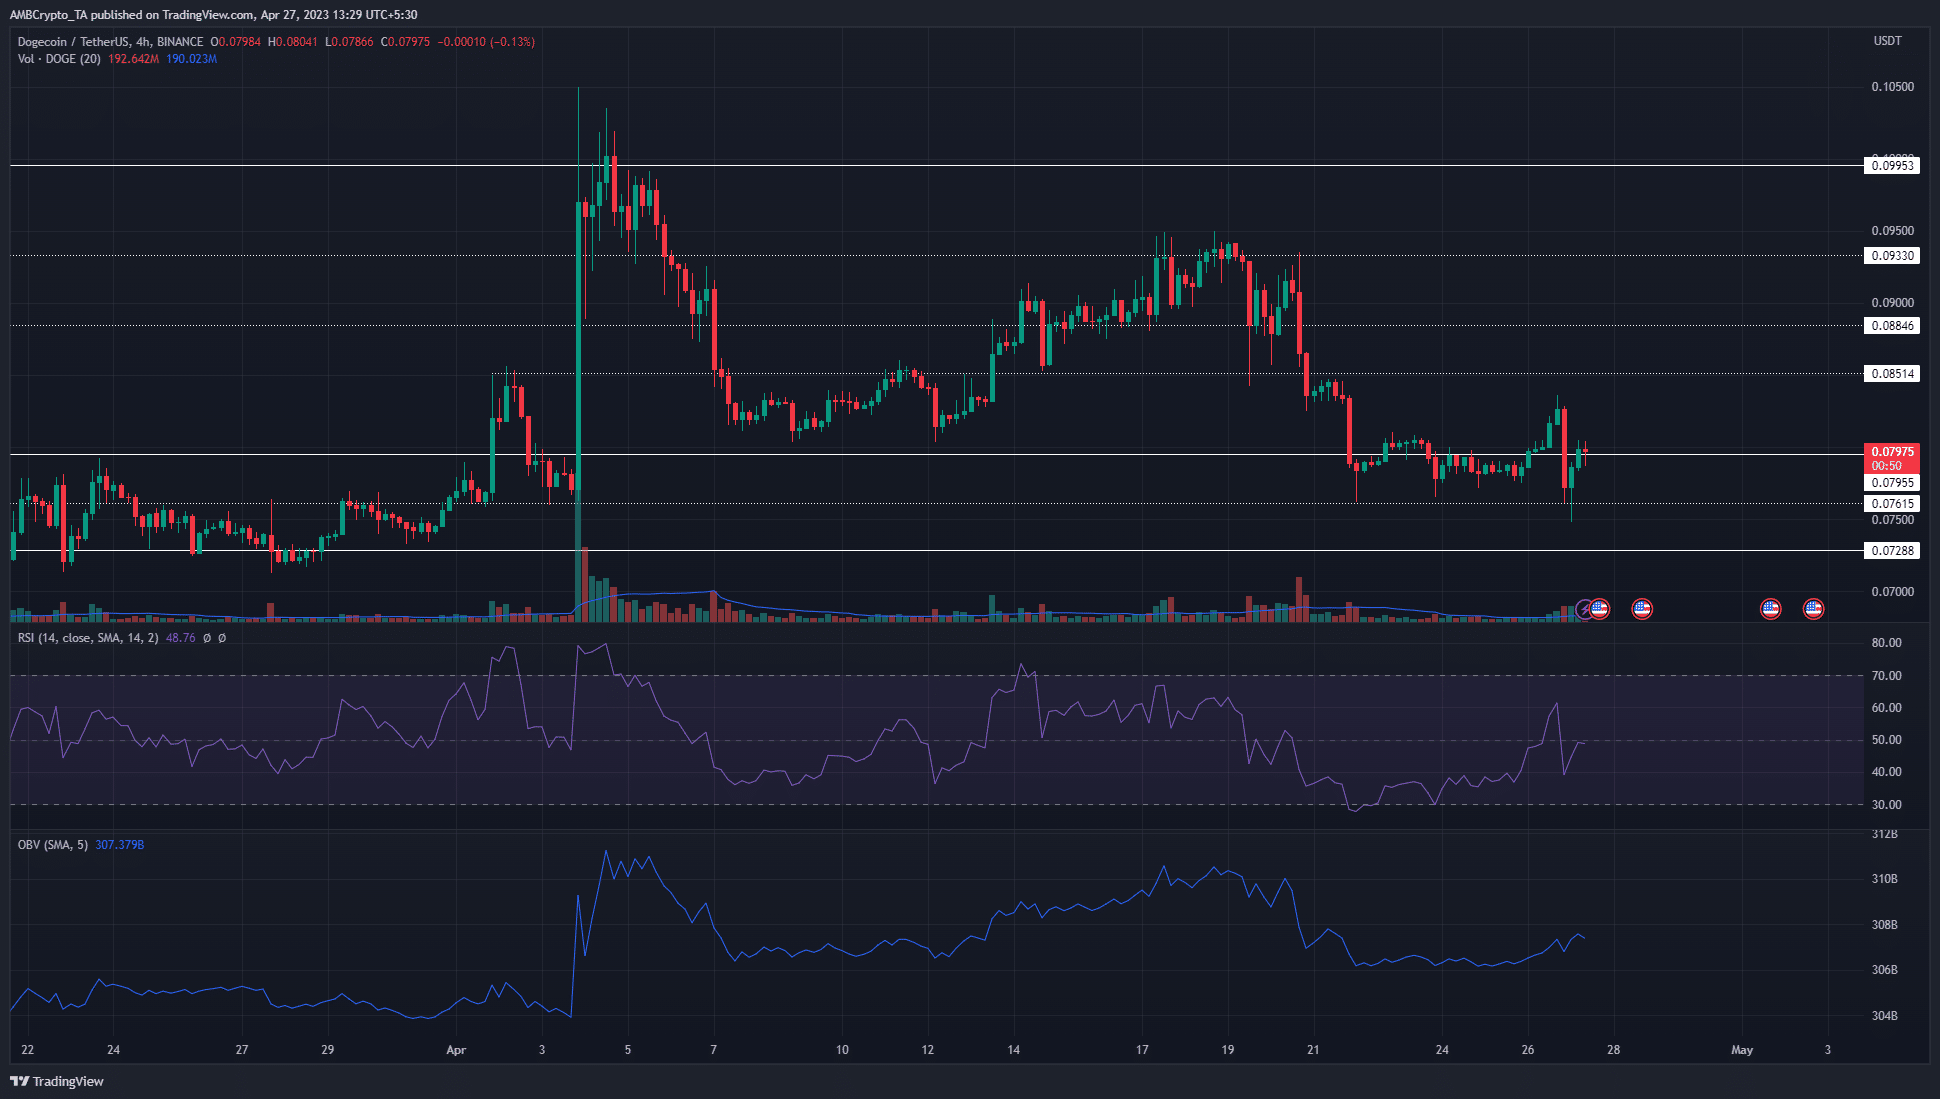Open the 'Vol · DOGE (20)' indicator legend
The width and height of the screenshot is (1940, 1099).
[x=59, y=59]
